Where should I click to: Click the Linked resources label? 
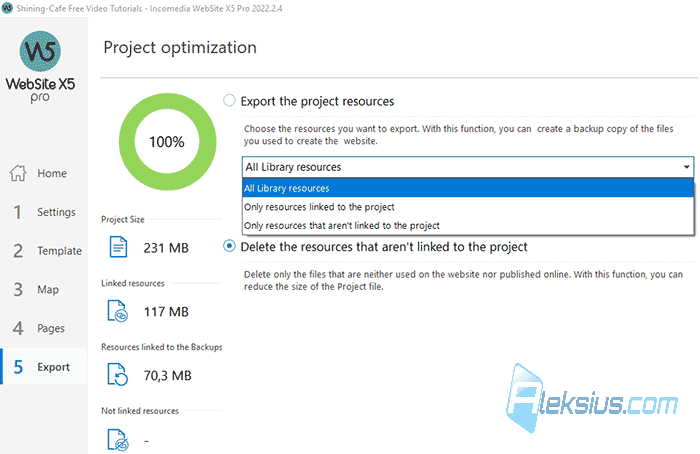pos(133,283)
